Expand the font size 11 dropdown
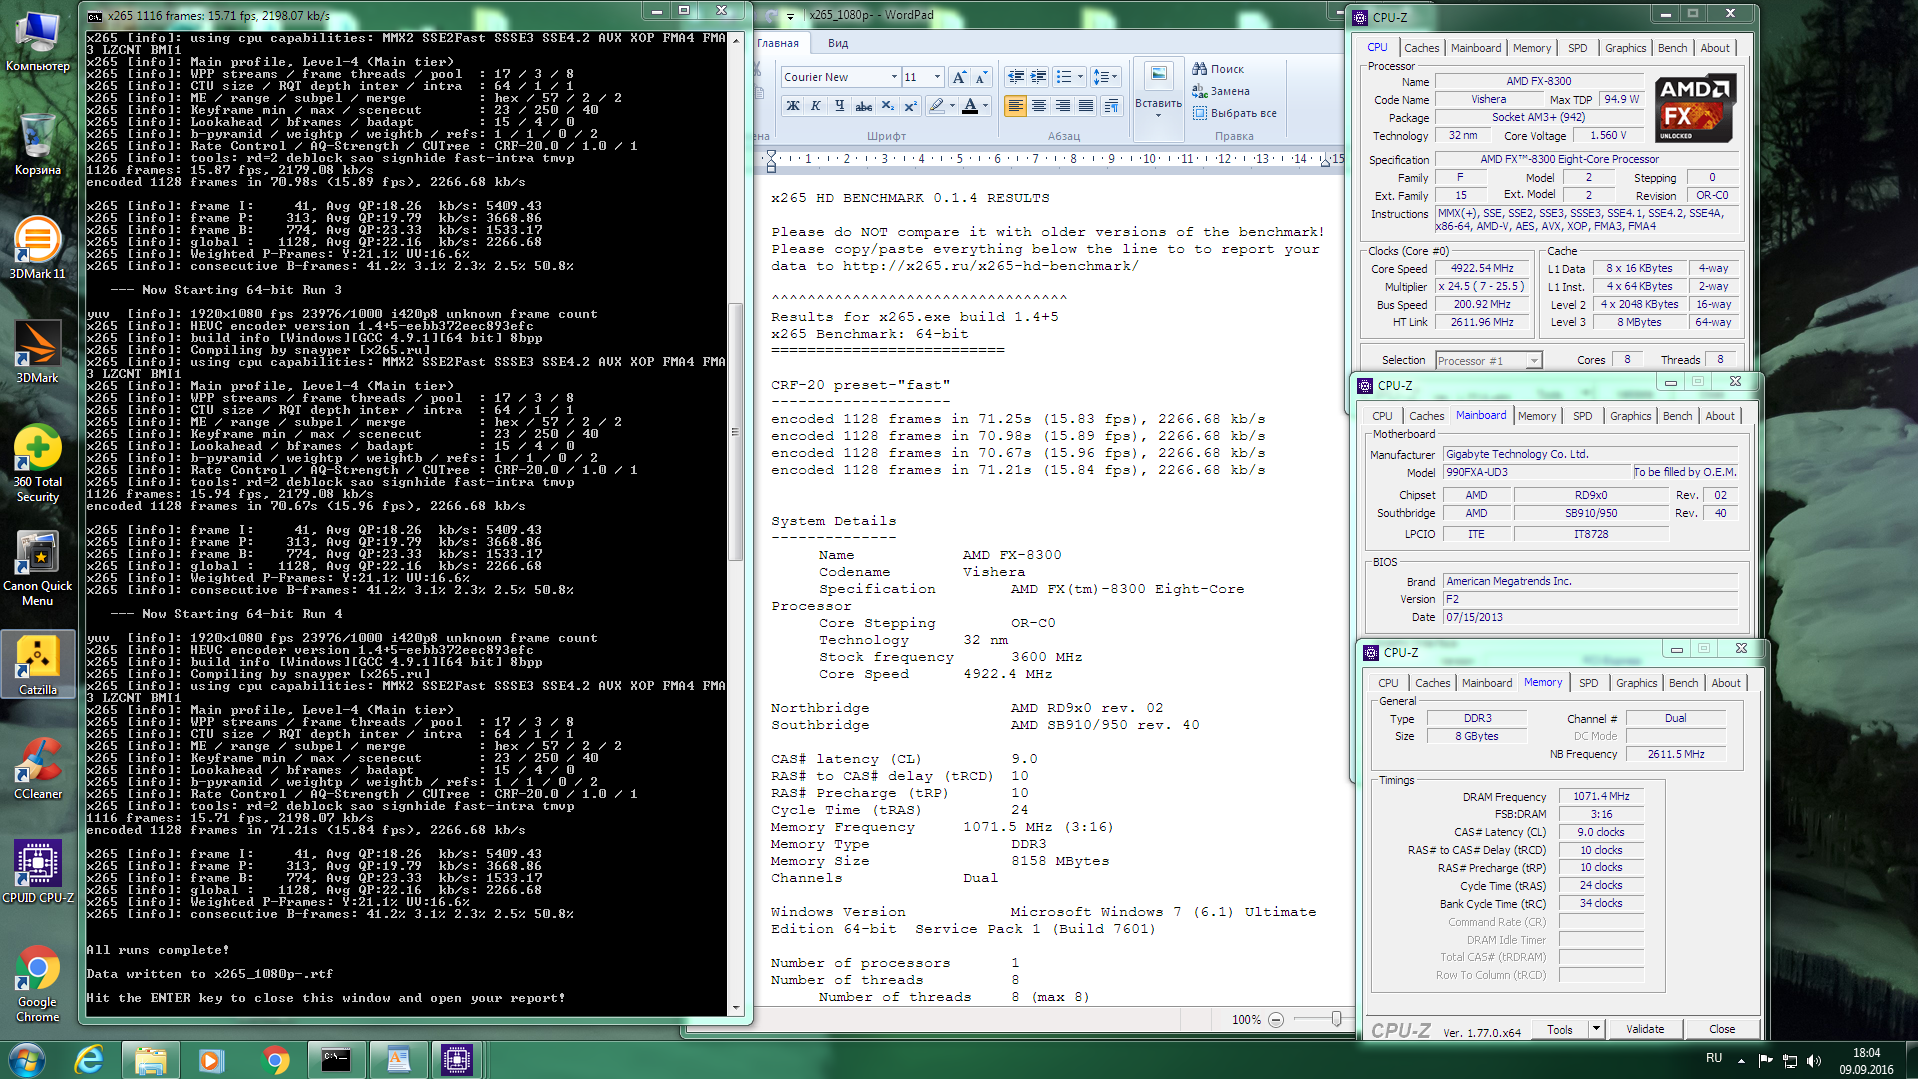 point(937,77)
